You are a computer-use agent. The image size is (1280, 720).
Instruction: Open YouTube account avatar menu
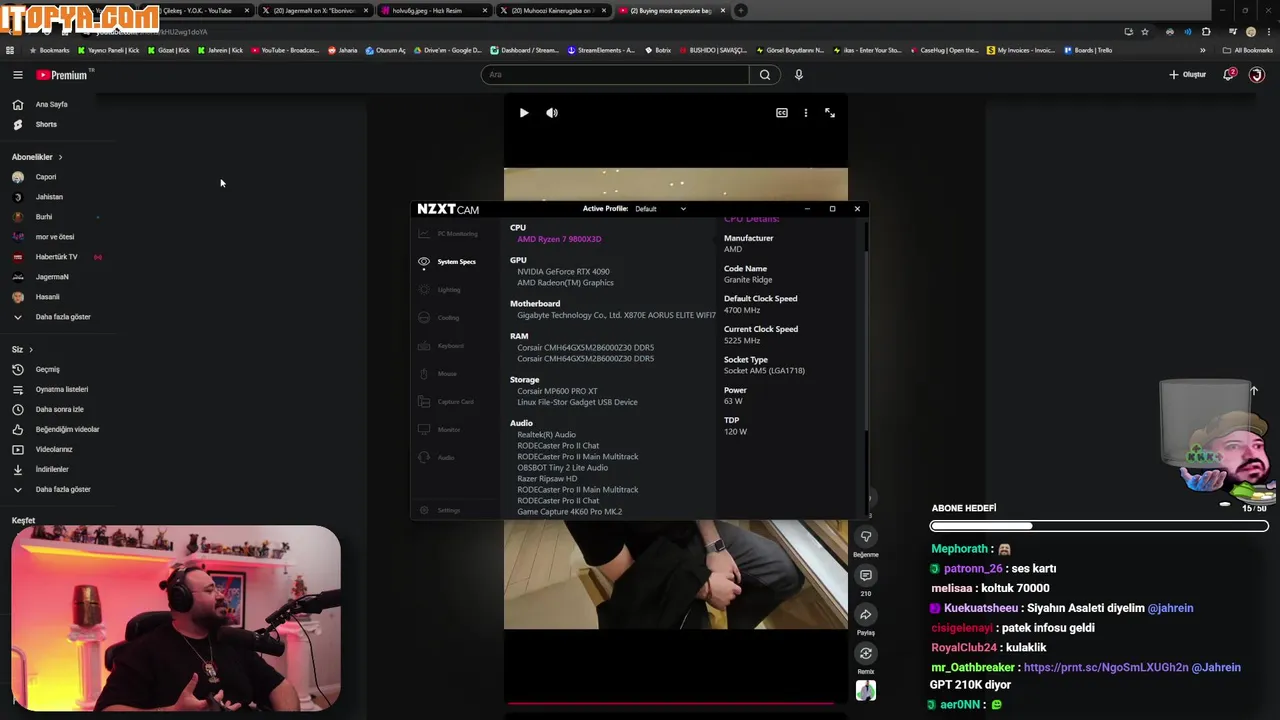coord(1257,75)
